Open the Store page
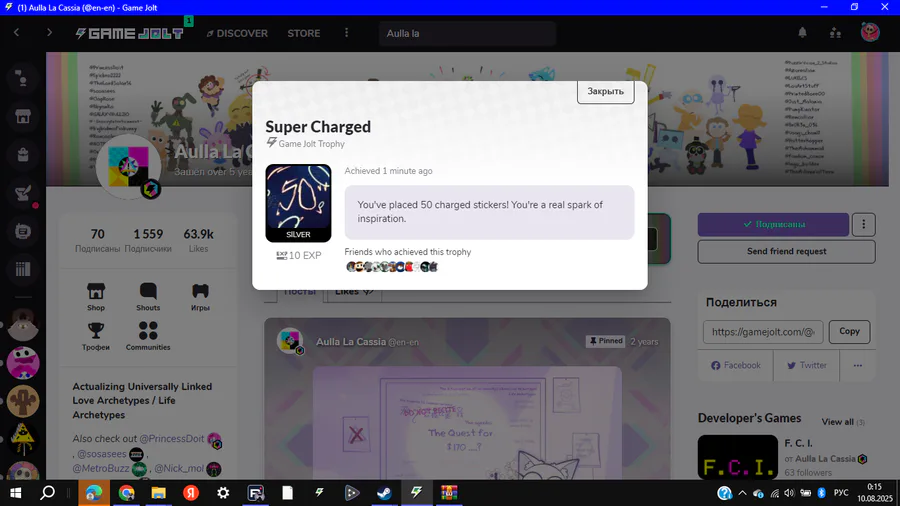This screenshot has height=506, width=900. (x=304, y=33)
